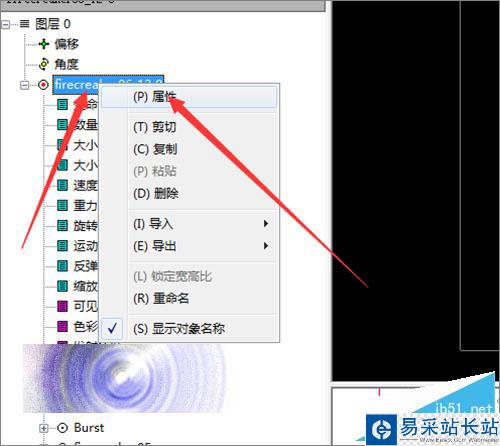500x446 pixels.
Task: Click the 角度 angle rotation icon
Action: pyautogui.click(x=44, y=64)
